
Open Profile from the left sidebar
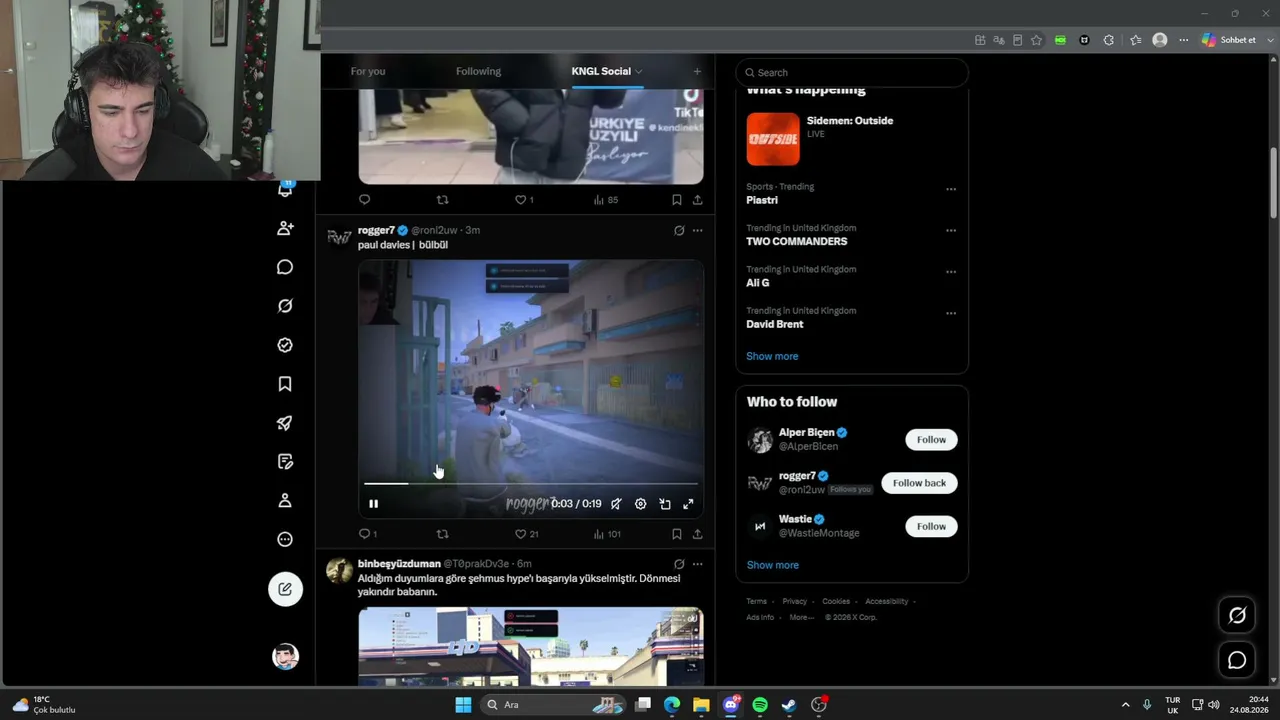(285, 500)
